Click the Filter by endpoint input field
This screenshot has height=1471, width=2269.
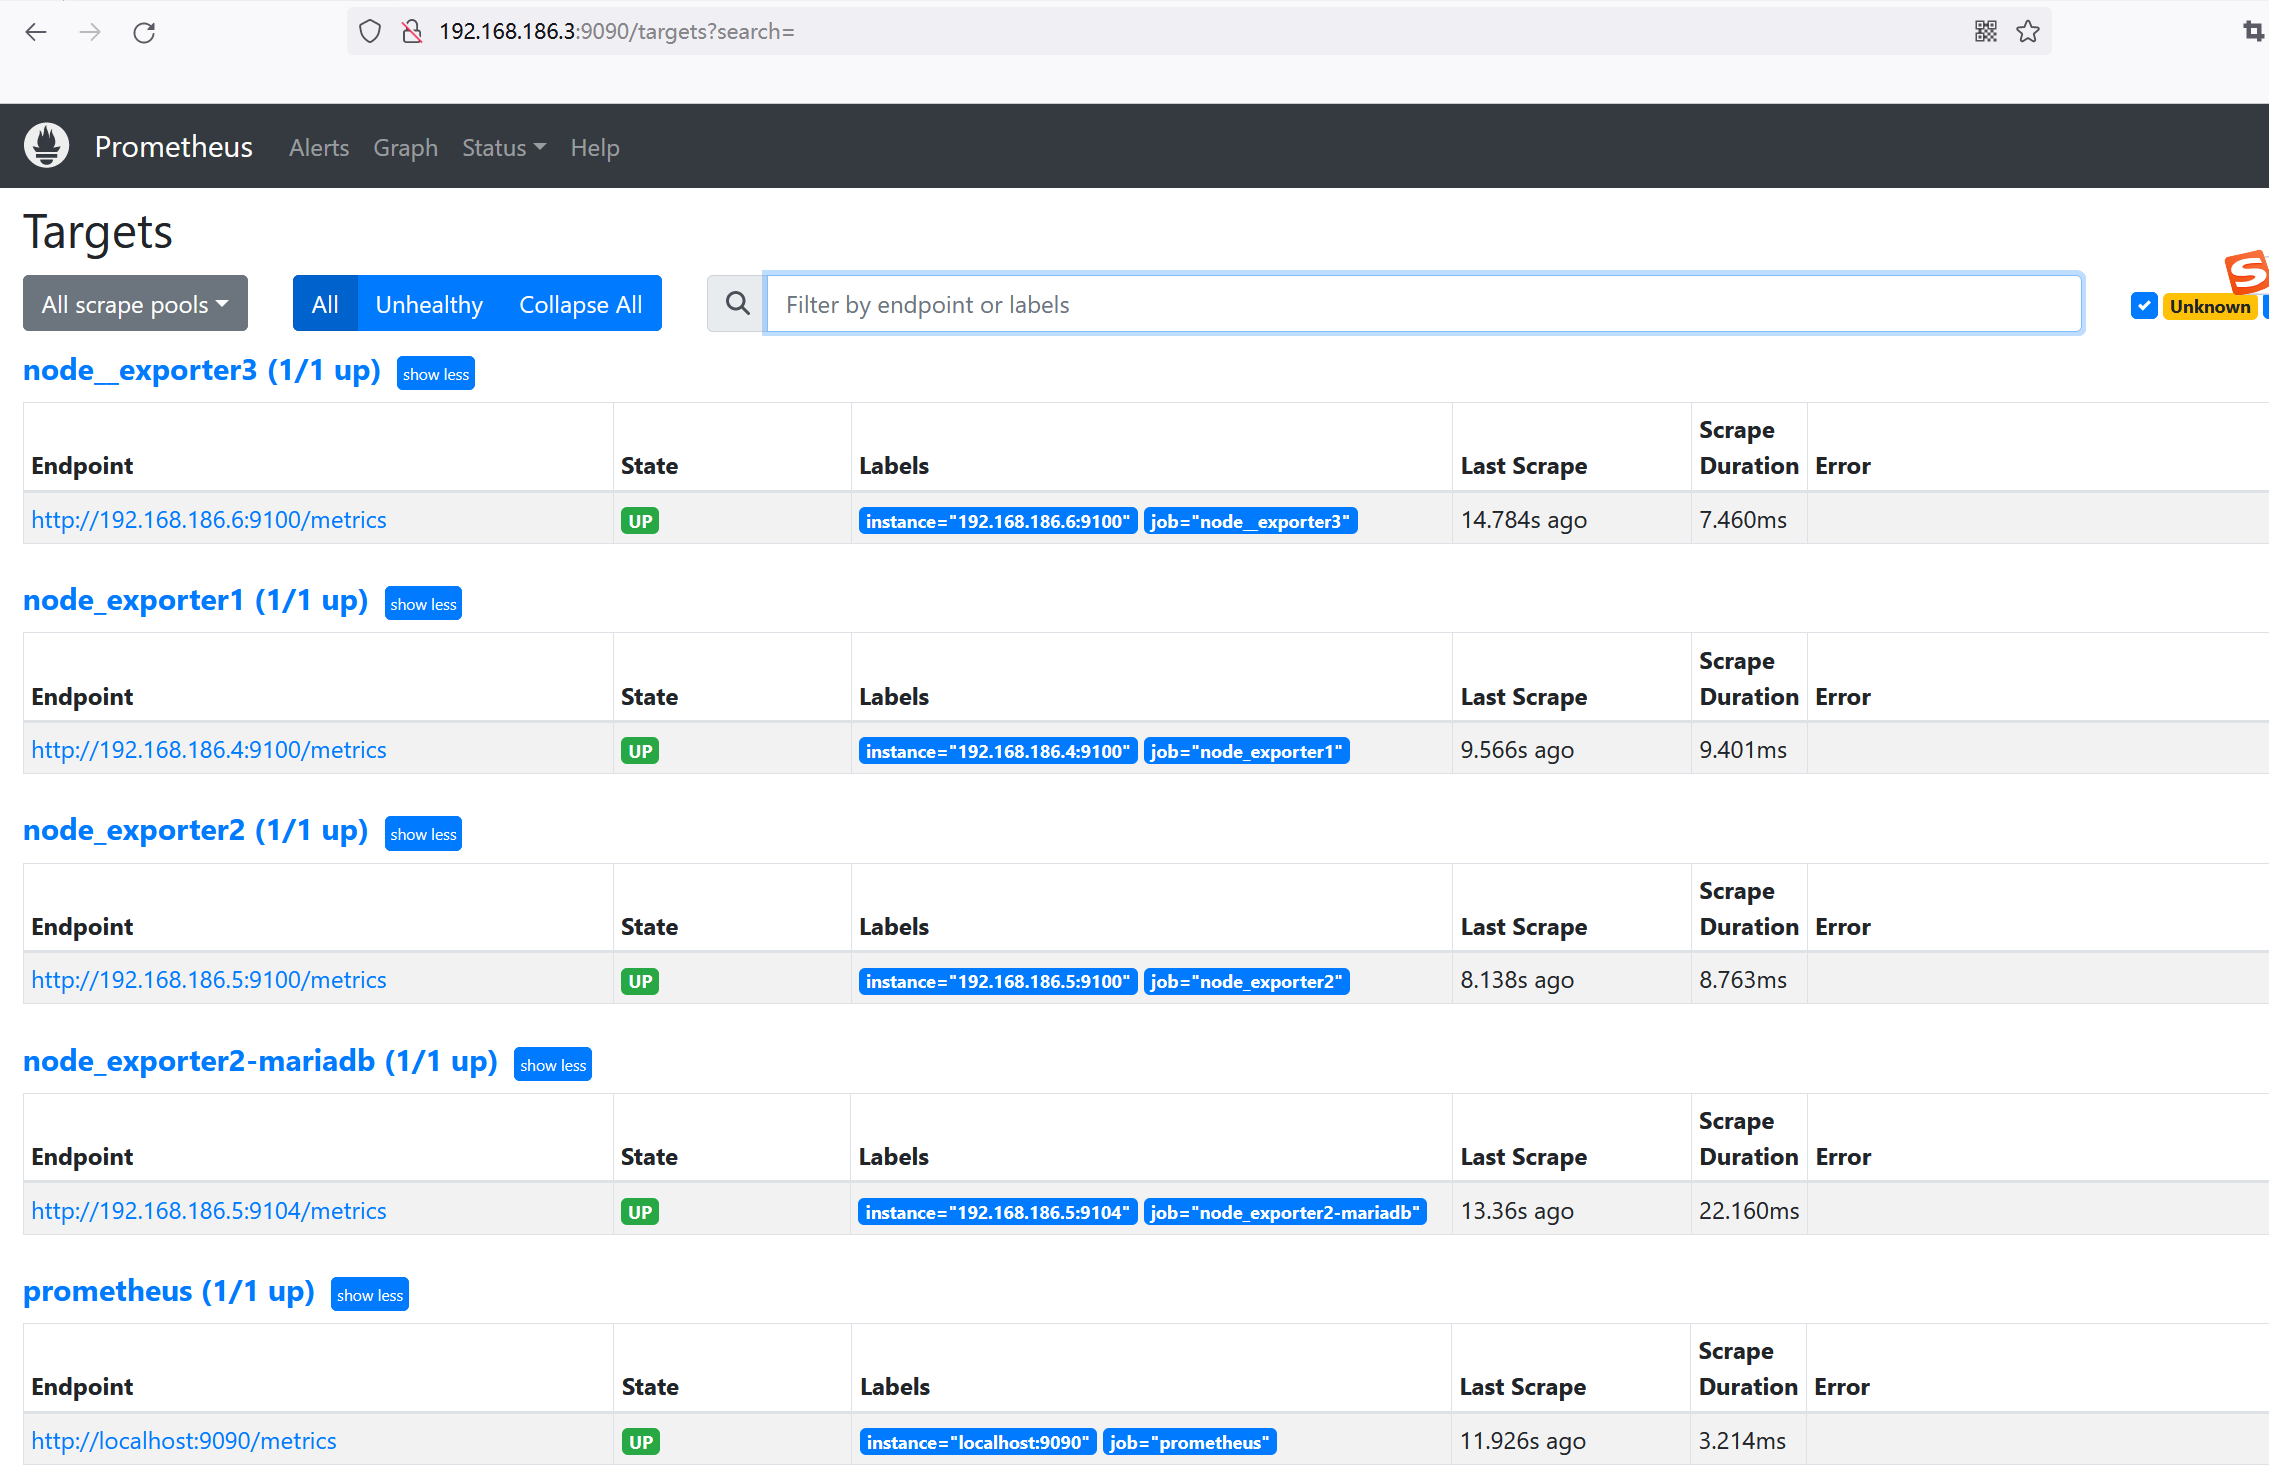coord(1422,304)
